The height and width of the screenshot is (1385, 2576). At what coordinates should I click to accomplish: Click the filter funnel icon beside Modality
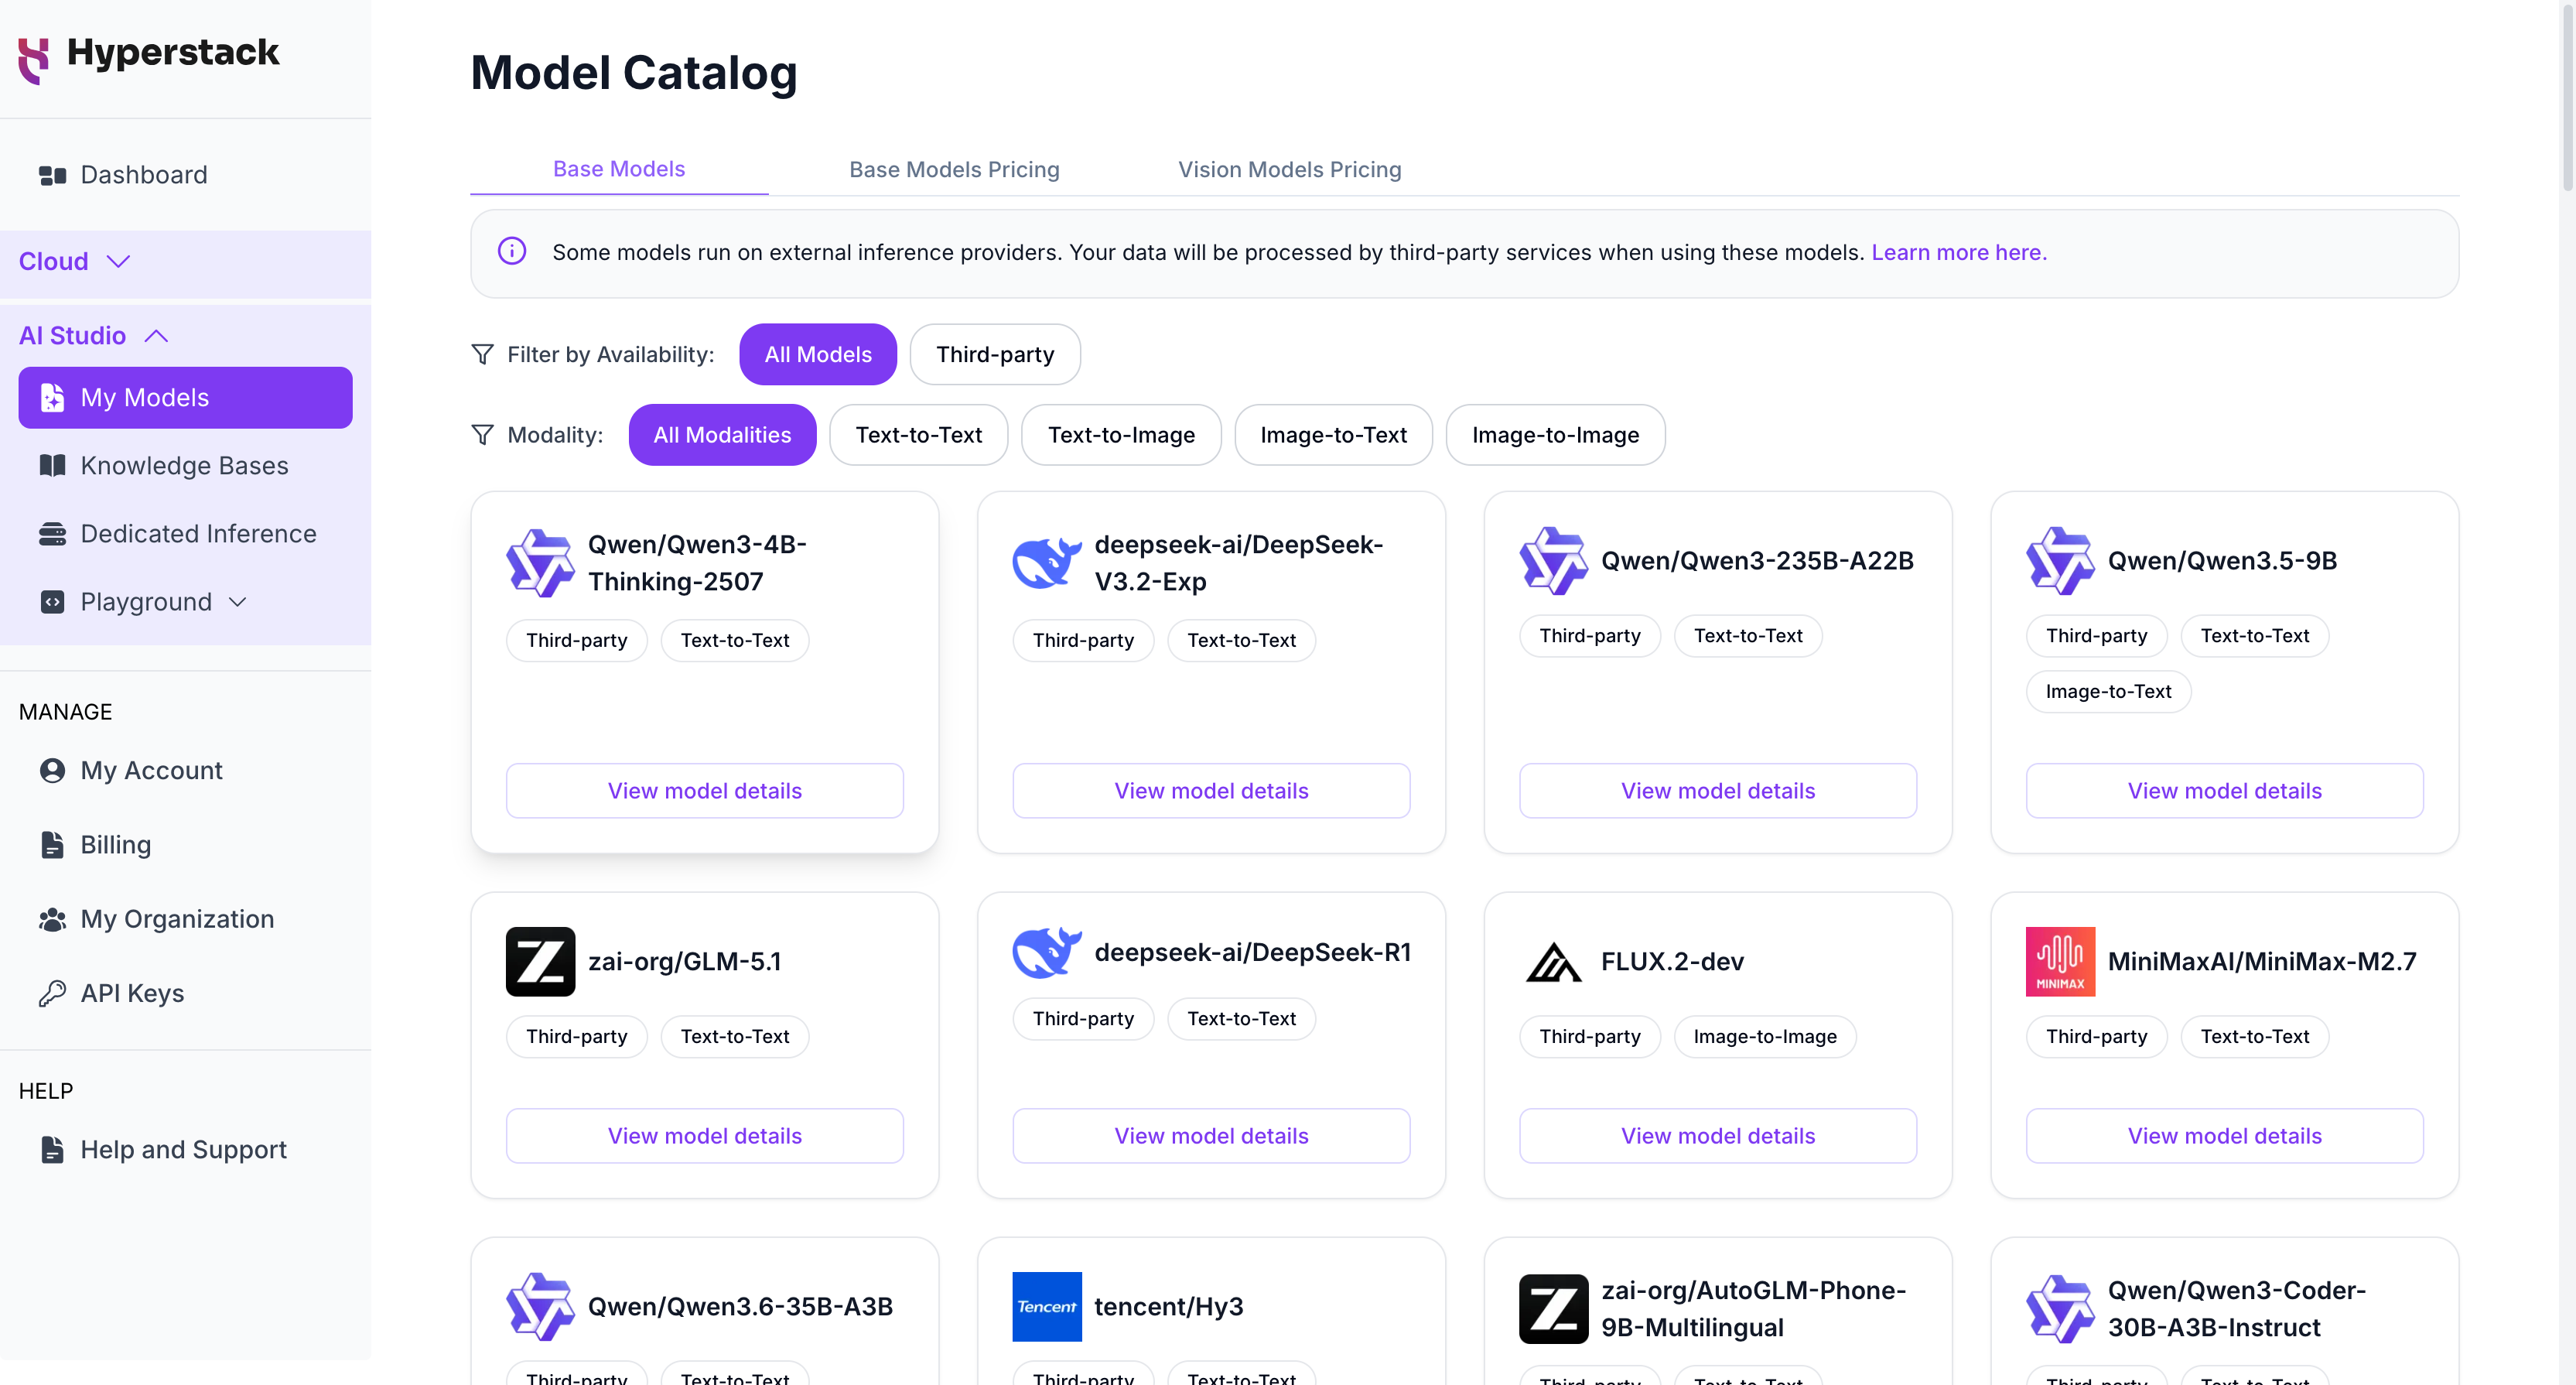[482, 434]
